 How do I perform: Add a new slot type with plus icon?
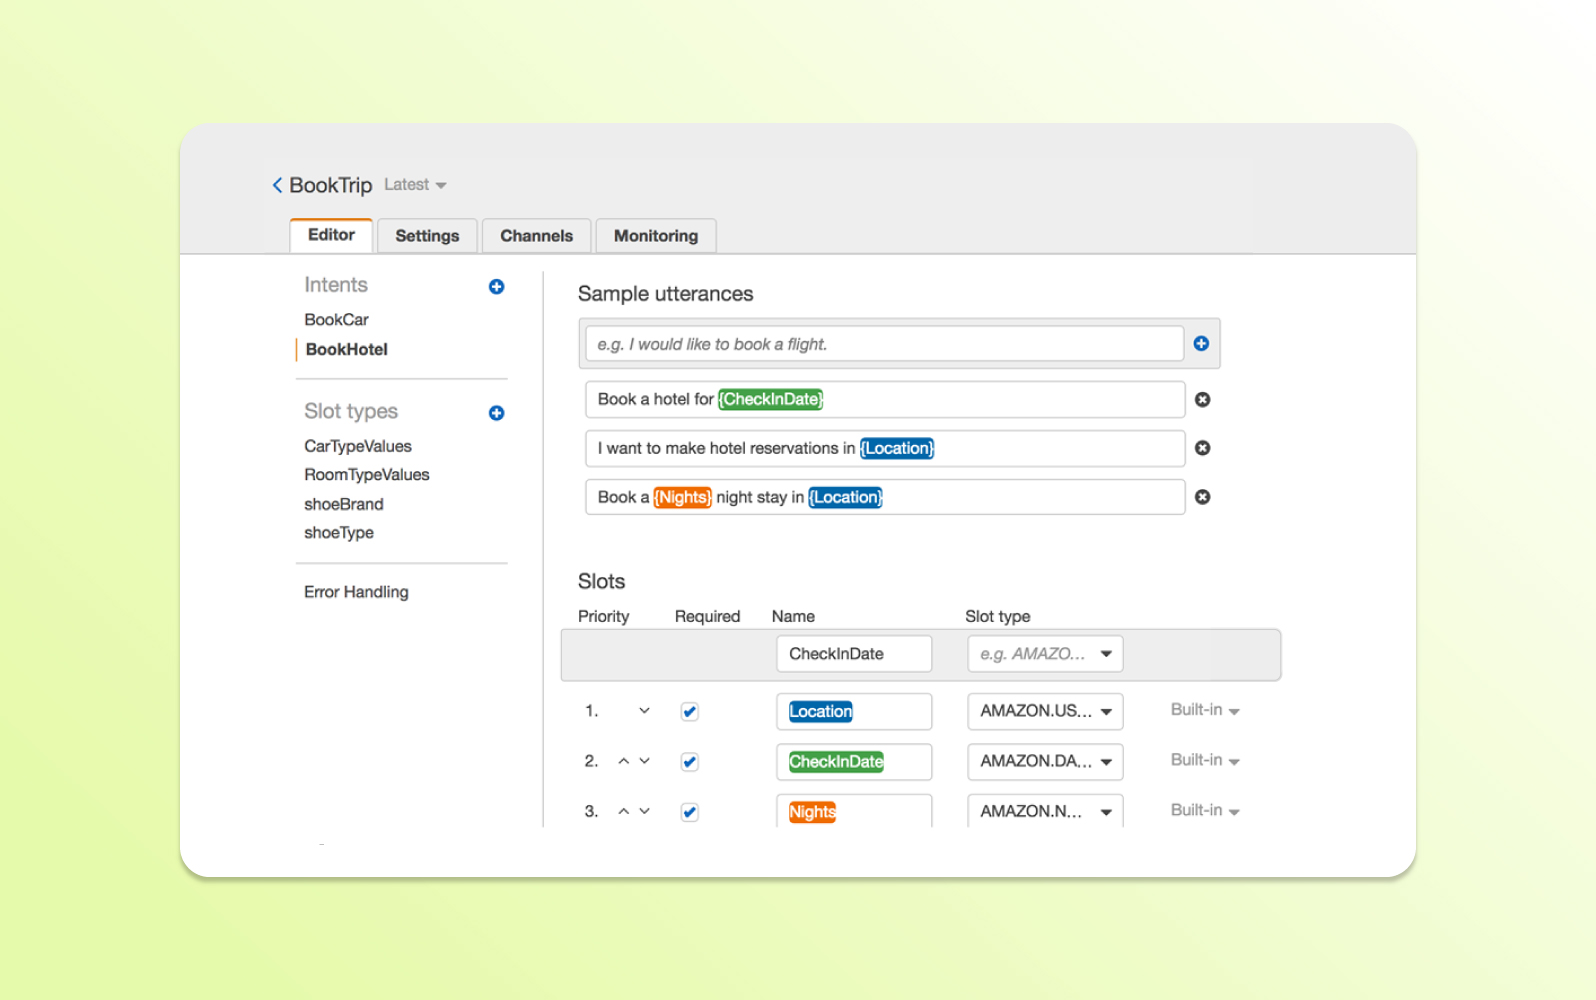pyautogui.click(x=496, y=413)
